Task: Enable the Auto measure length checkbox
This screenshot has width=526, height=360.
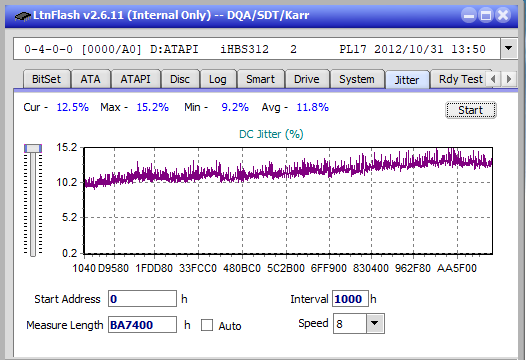Action: coord(207,325)
